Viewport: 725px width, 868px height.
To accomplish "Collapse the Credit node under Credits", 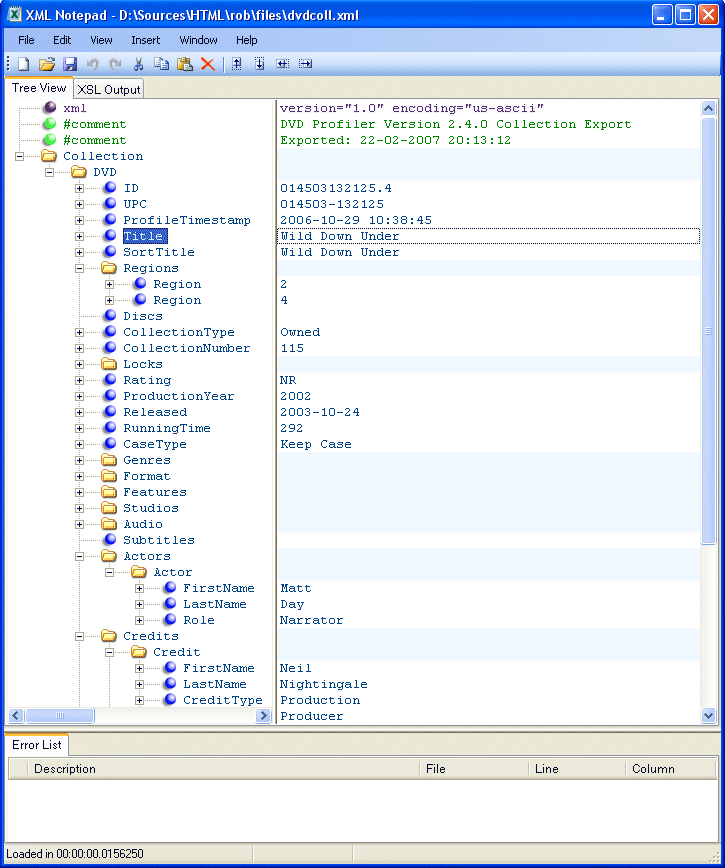I will click(109, 653).
